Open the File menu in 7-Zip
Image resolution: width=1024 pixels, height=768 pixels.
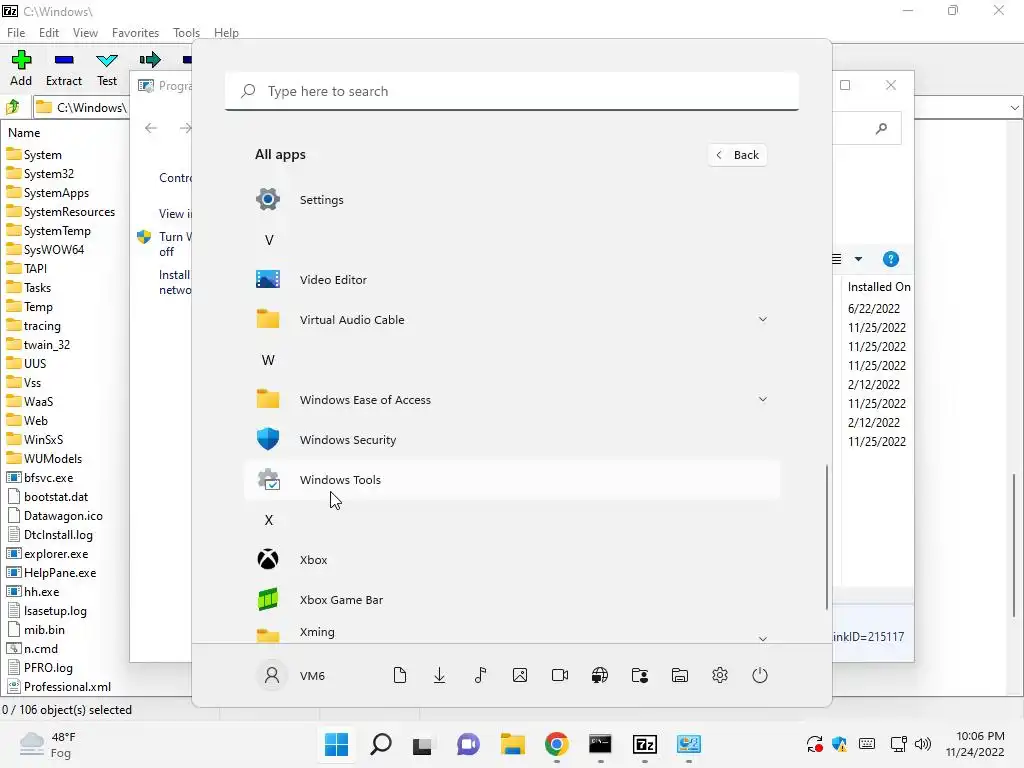click(16, 33)
